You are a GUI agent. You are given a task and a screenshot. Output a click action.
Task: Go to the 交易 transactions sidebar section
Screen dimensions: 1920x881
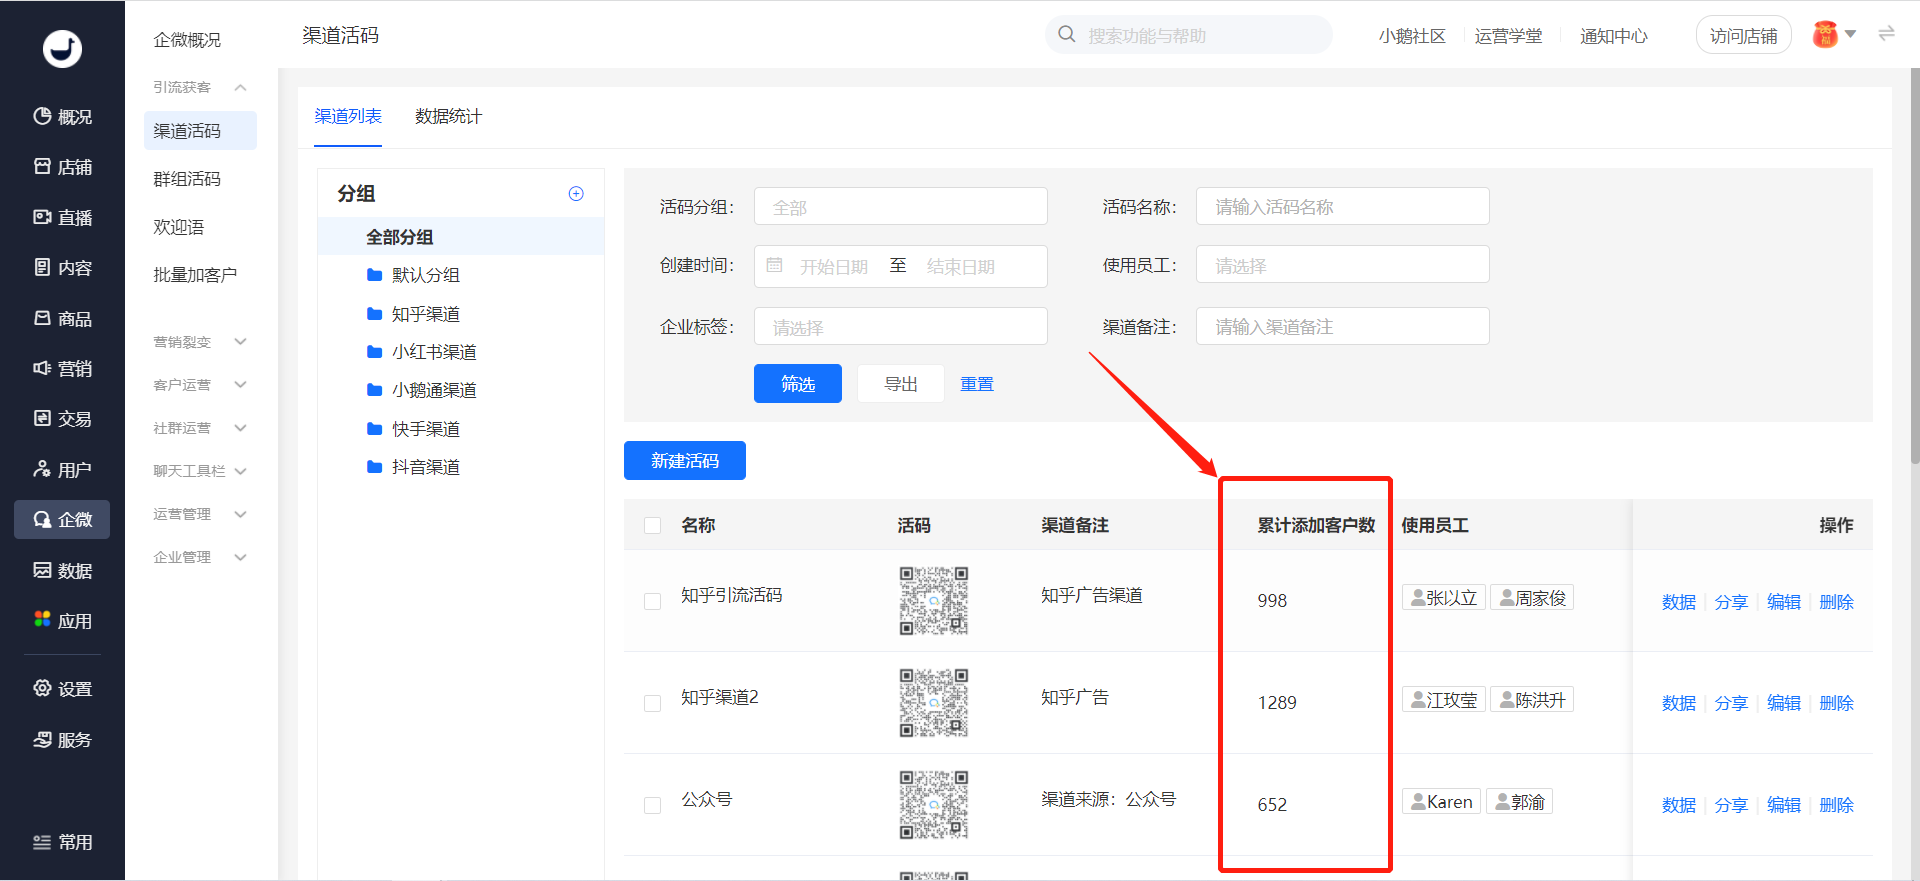click(62, 419)
